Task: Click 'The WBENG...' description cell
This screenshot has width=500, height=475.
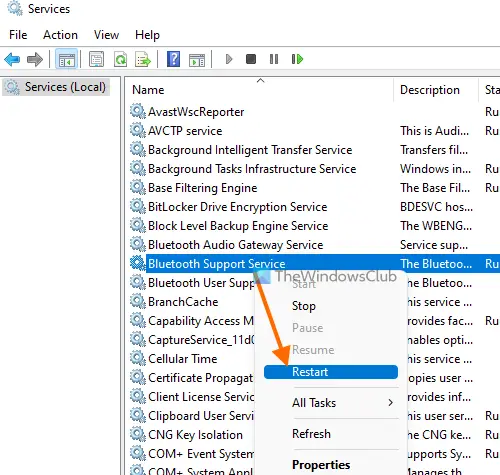Action: point(436,226)
